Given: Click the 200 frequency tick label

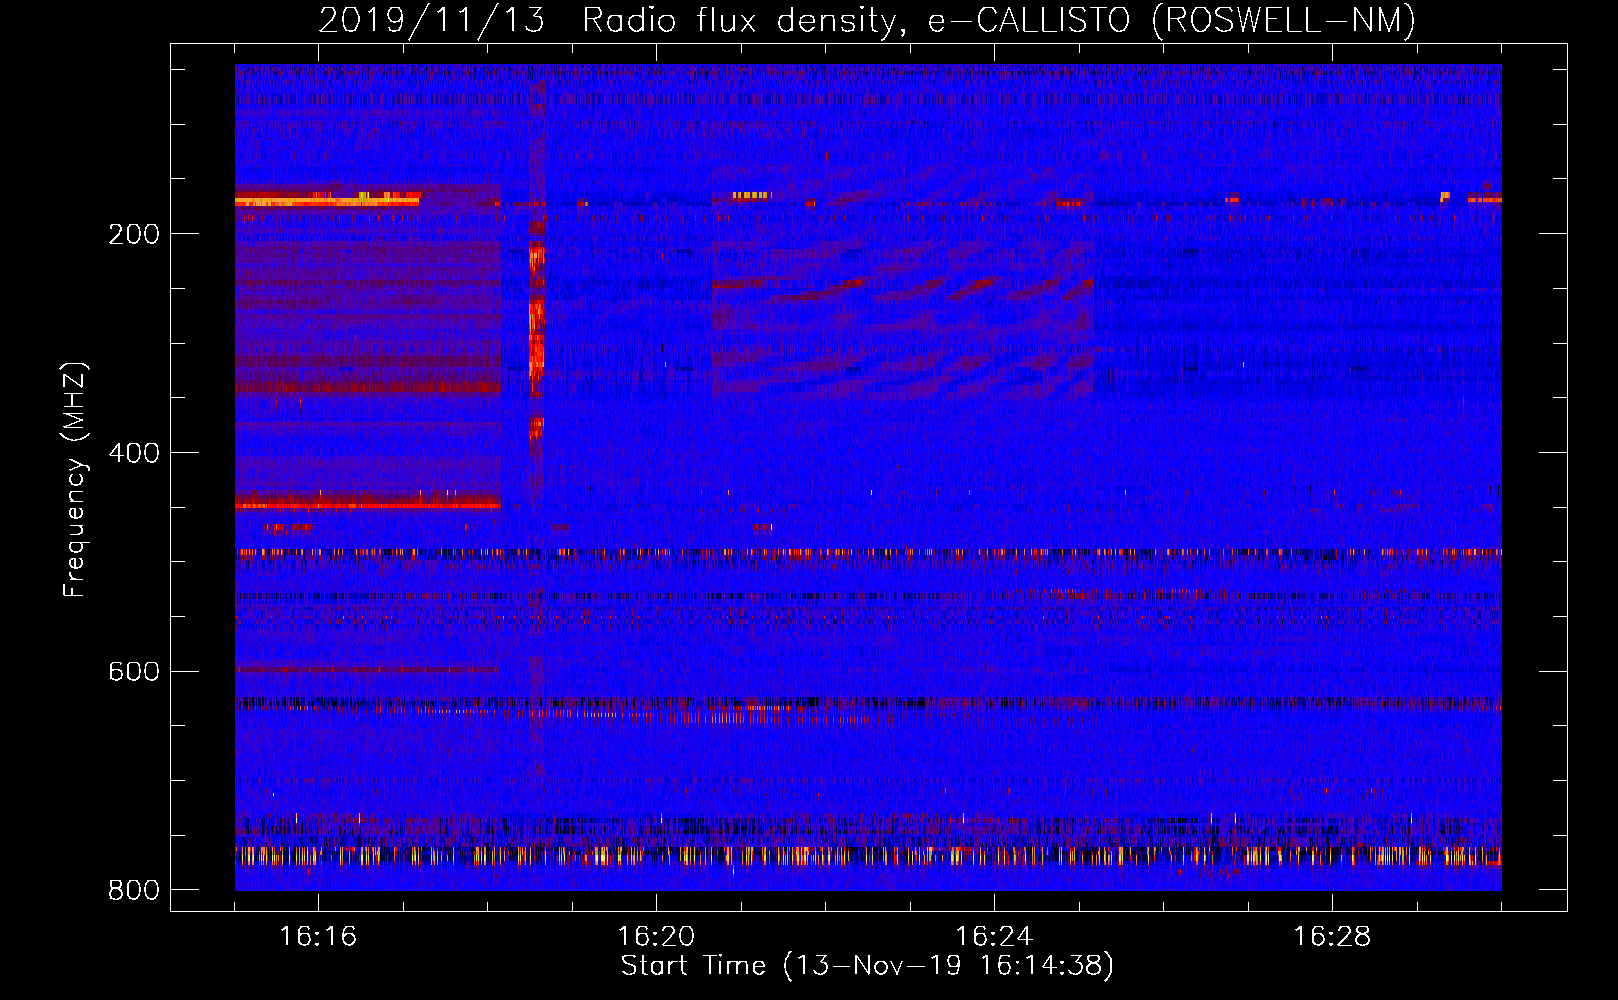Looking at the screenshot, I should [x=134, y=234].
